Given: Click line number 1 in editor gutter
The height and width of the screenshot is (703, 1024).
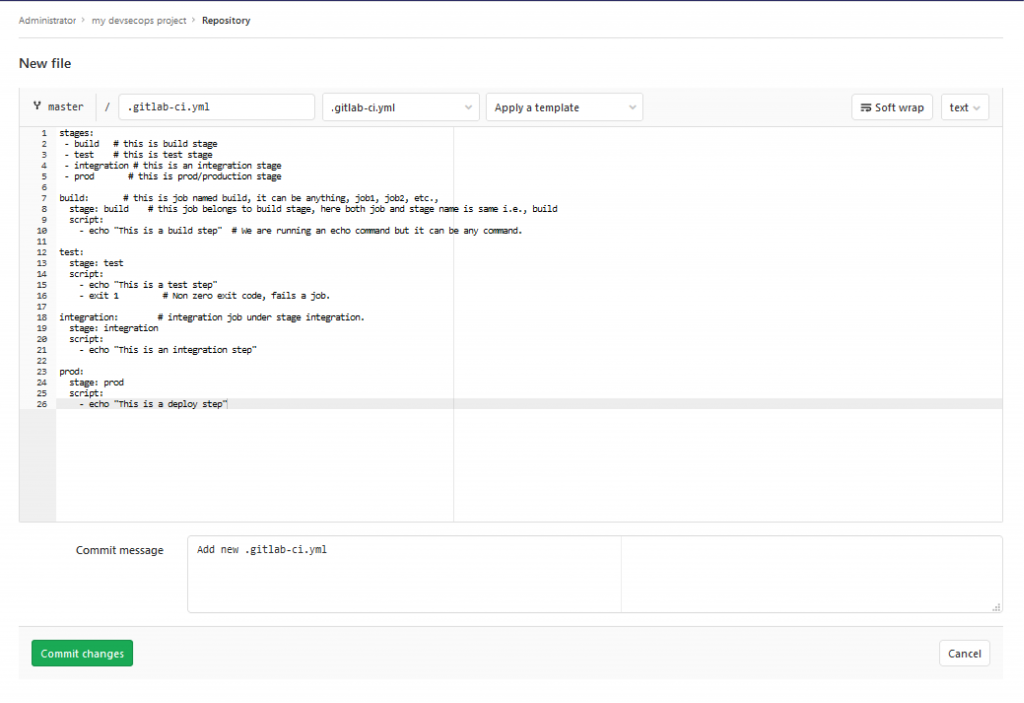Looking at the screenshot, I should pos(43,132).
